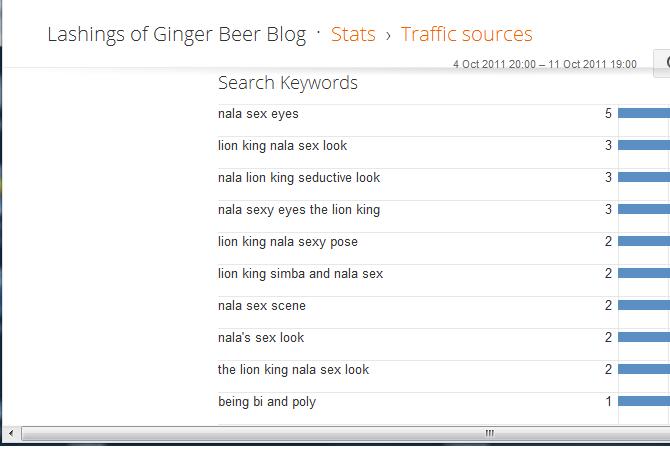The height and width of the screenshot is (450, 670).
Task: Click the Search Keywords heading
Action: (x=287, y=83)
